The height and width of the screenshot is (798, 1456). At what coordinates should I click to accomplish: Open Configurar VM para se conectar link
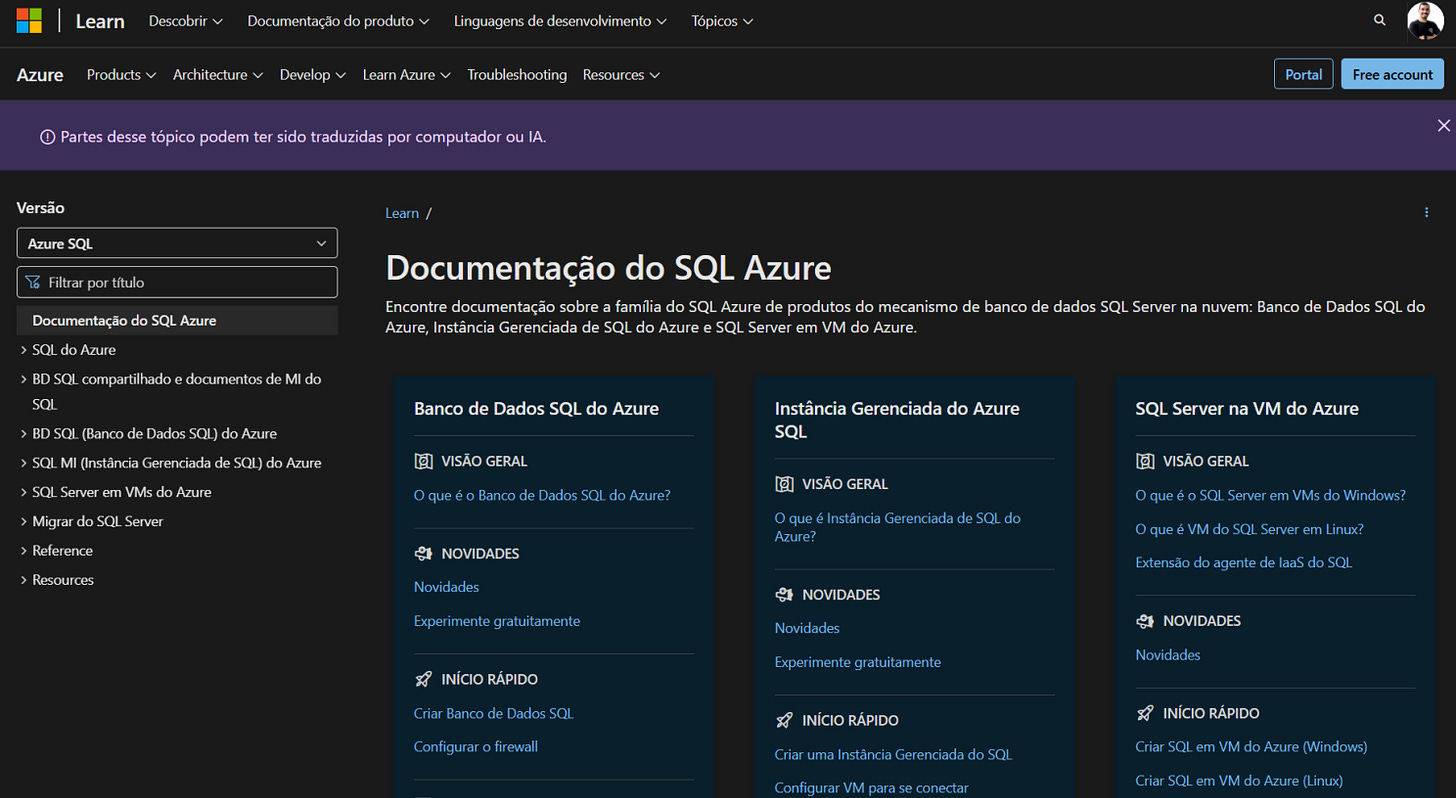pos(872,788)
